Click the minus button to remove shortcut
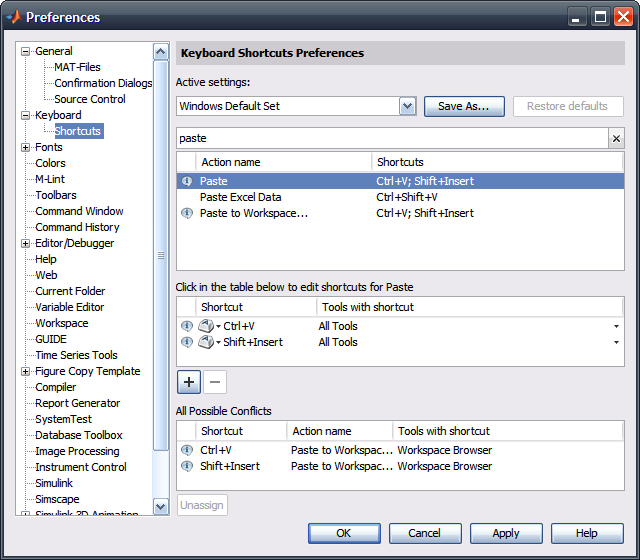This screenshot has height=560, width=640. tap(215, 381)
